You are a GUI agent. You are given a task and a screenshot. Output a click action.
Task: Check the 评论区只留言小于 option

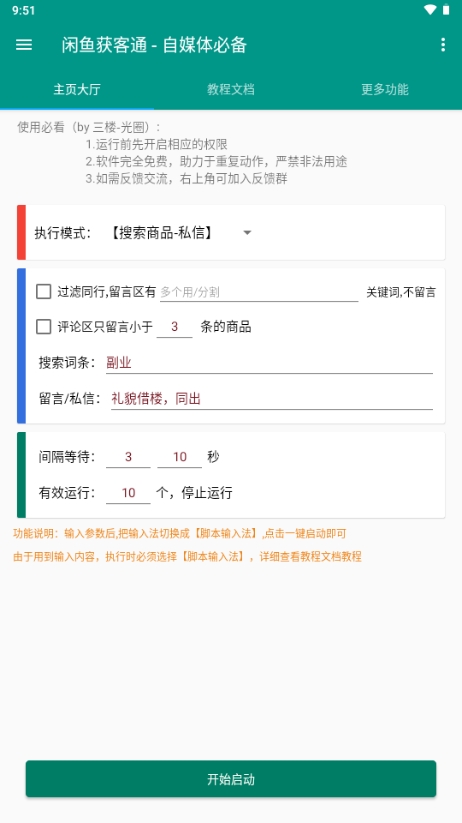pos(44,327)
